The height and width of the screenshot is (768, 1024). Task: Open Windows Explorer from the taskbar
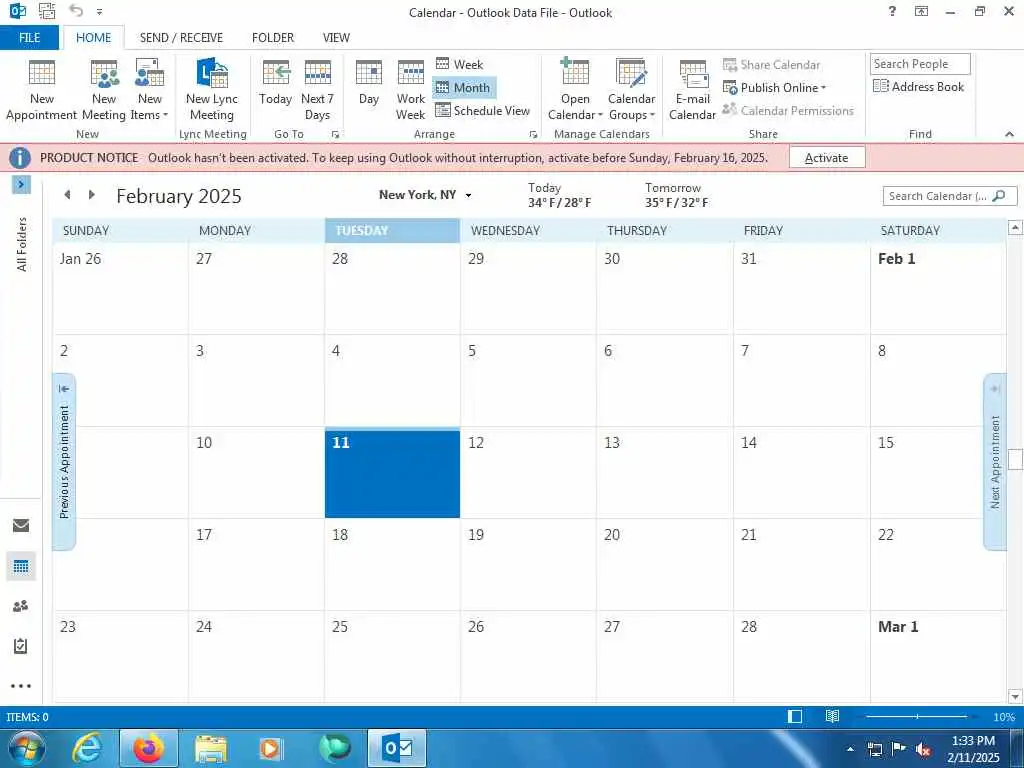point(210,748)
